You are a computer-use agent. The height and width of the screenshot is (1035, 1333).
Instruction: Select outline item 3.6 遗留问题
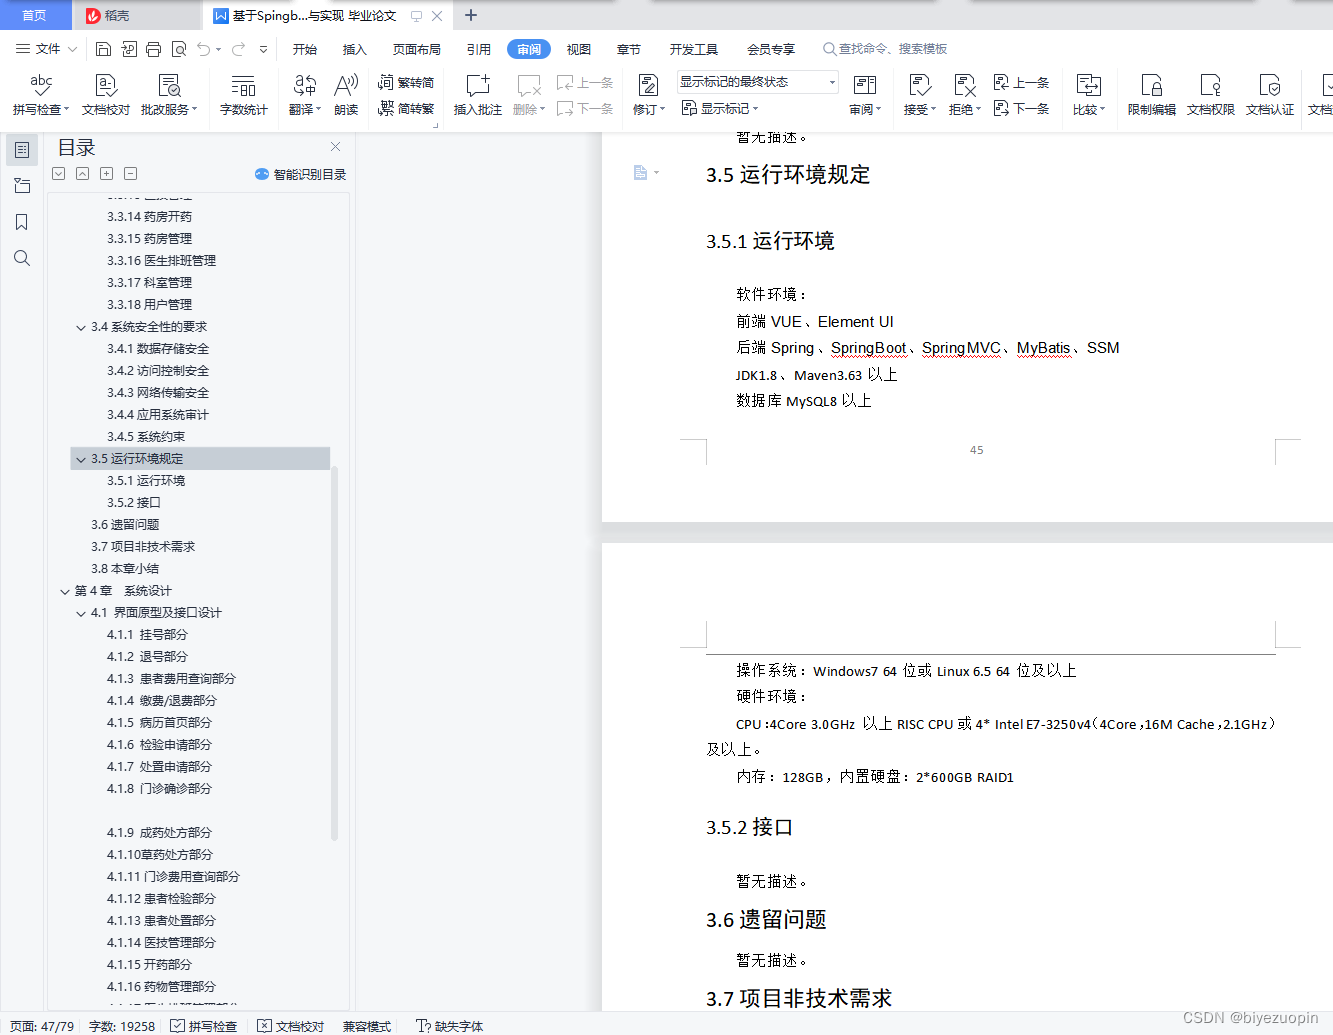[x=125, y=525]
